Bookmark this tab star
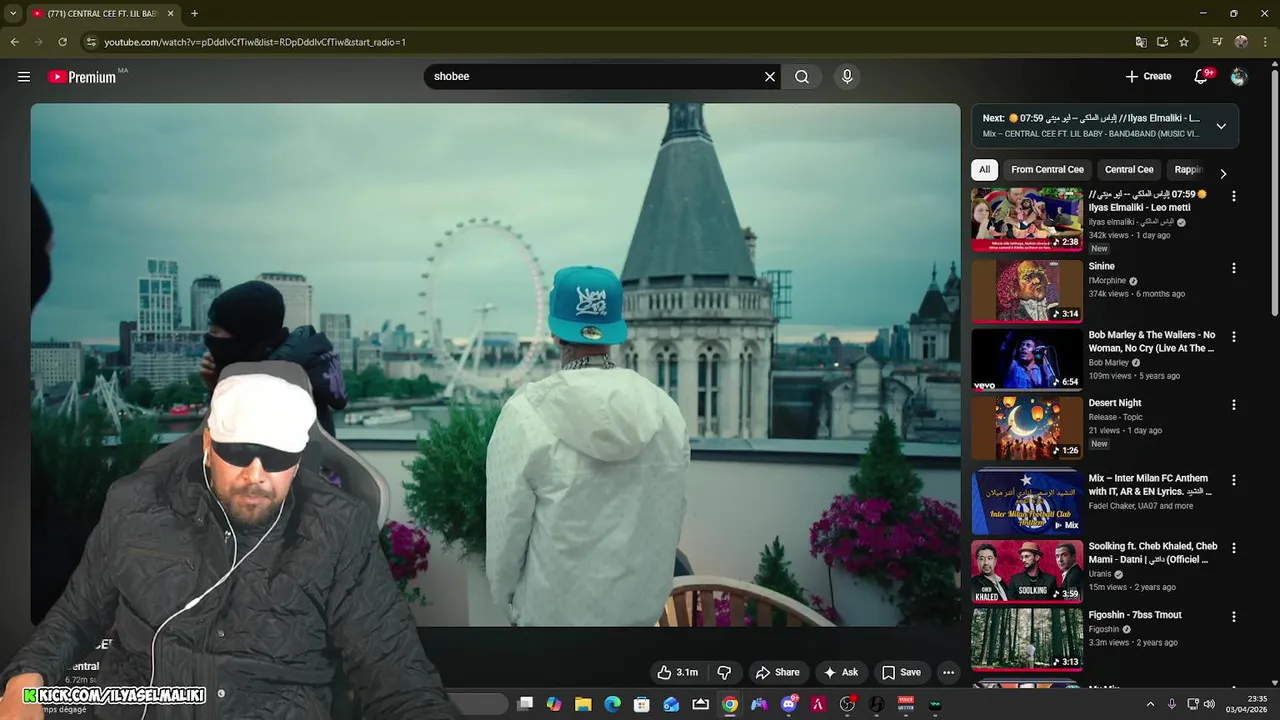This screenshot has width=1280, height=720. pos(1184,42)
